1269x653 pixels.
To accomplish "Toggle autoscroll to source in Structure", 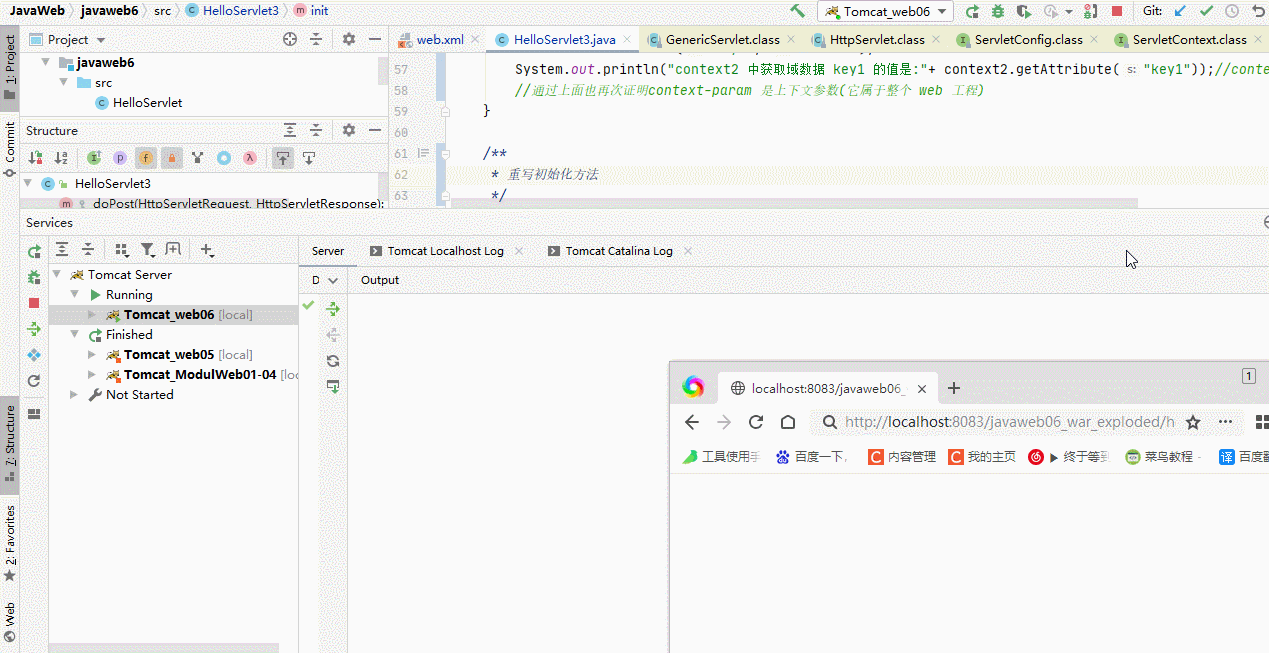I will coord(283,158).
